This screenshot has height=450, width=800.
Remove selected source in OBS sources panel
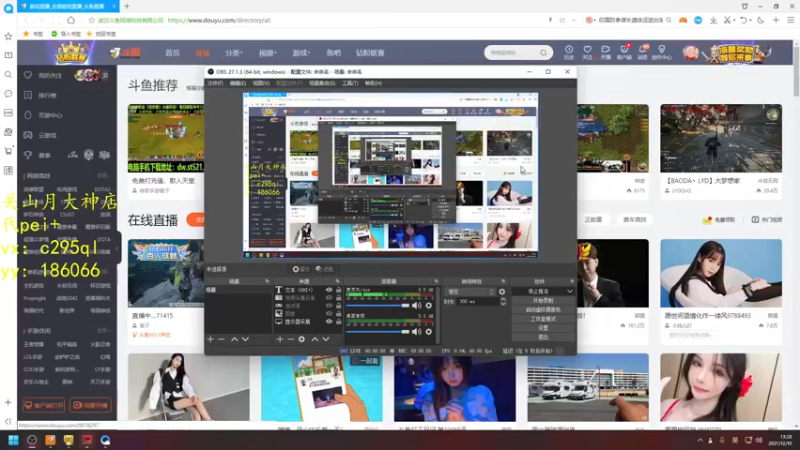291,339
